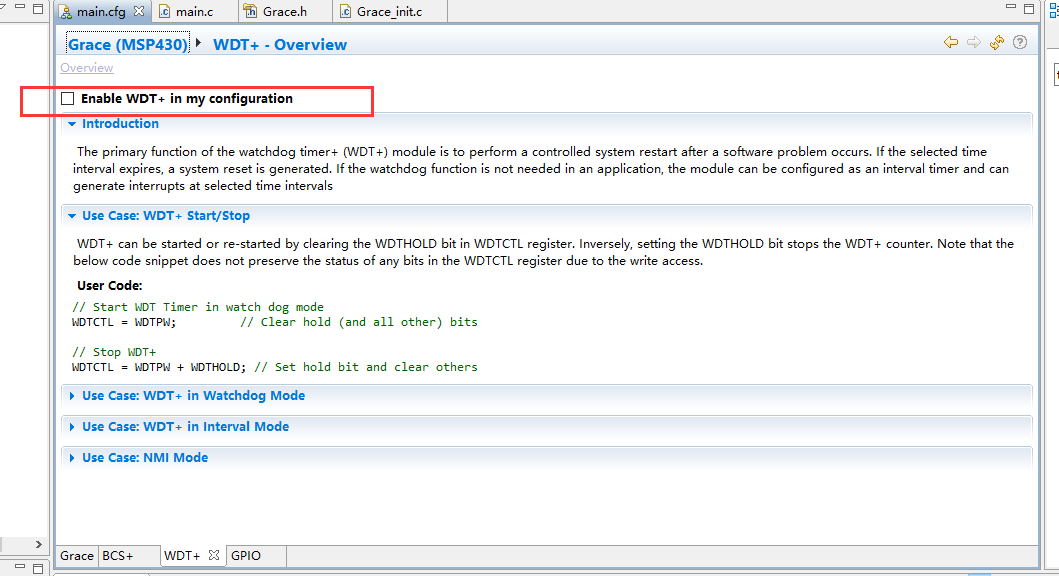
Task: Click the WDT+ - Overview heading
Action: (x=280, y=45)
